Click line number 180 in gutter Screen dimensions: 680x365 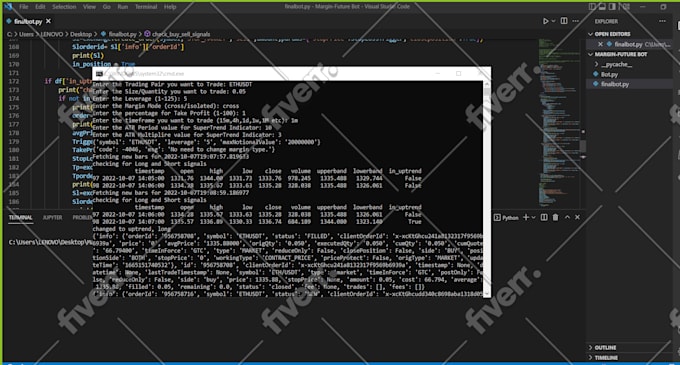tap(14, 150)
